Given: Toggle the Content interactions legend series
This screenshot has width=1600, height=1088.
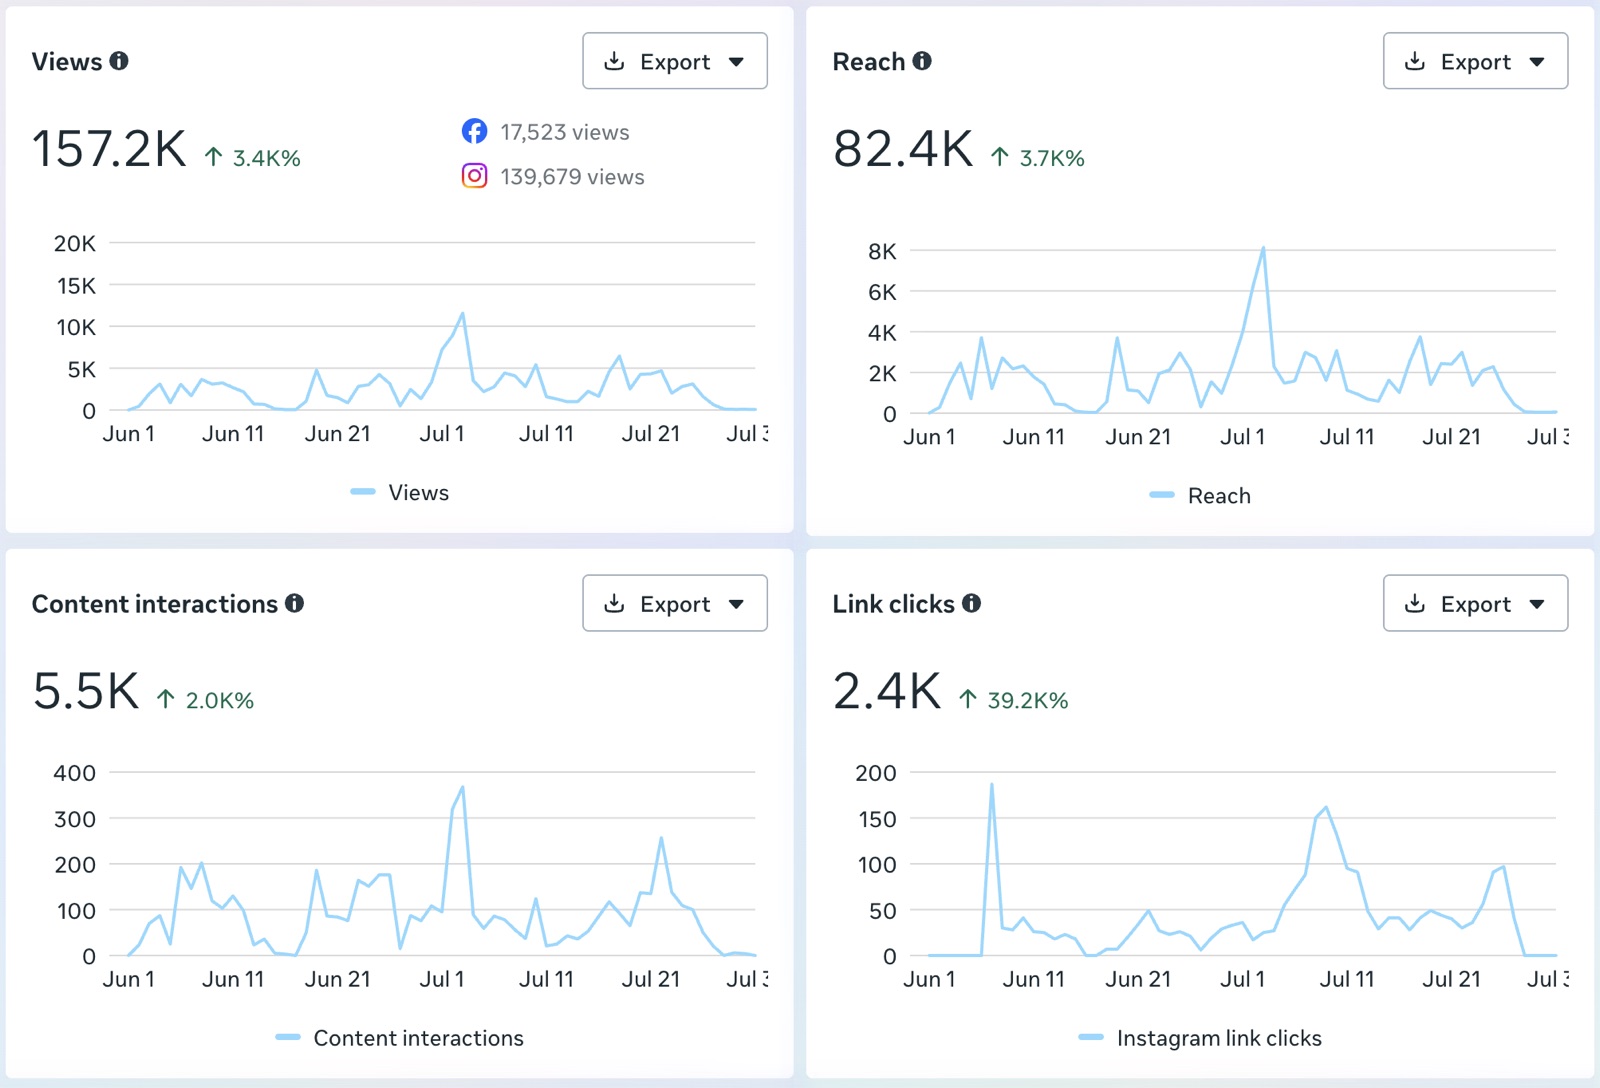Looking at the screenshot, I should (400, 1038).
